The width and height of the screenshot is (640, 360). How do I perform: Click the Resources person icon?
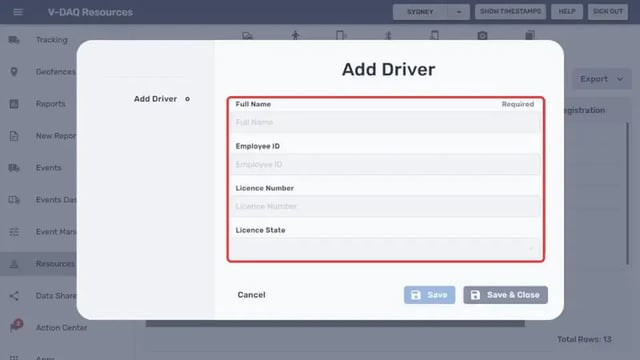(x=14, y=264)
